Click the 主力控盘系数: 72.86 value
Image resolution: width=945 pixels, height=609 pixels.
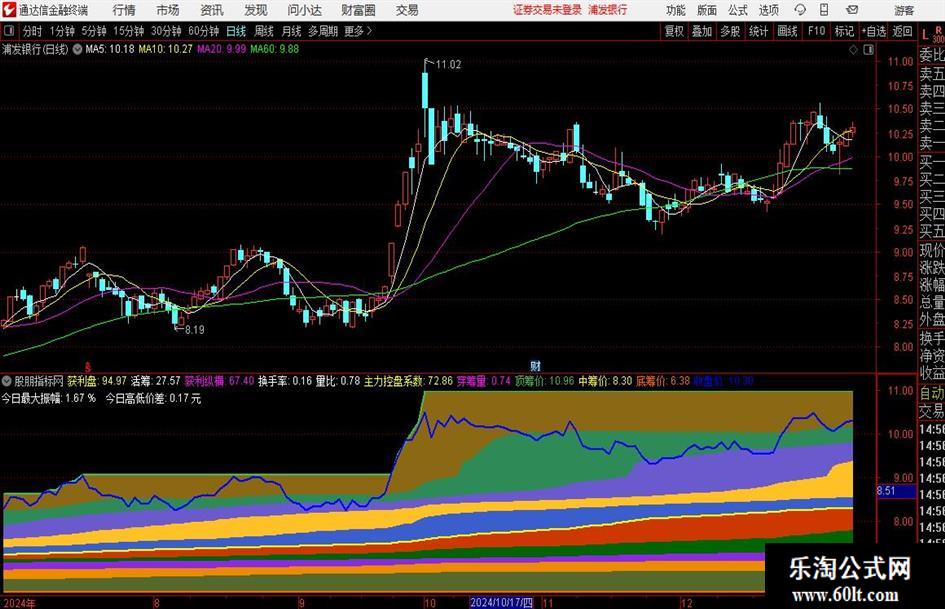click(x=408, y=381)
